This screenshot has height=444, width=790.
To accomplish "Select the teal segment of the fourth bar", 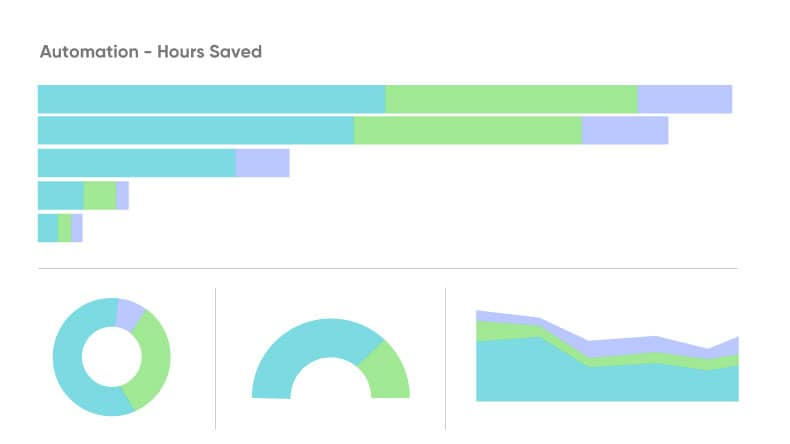I will point(60,195).
